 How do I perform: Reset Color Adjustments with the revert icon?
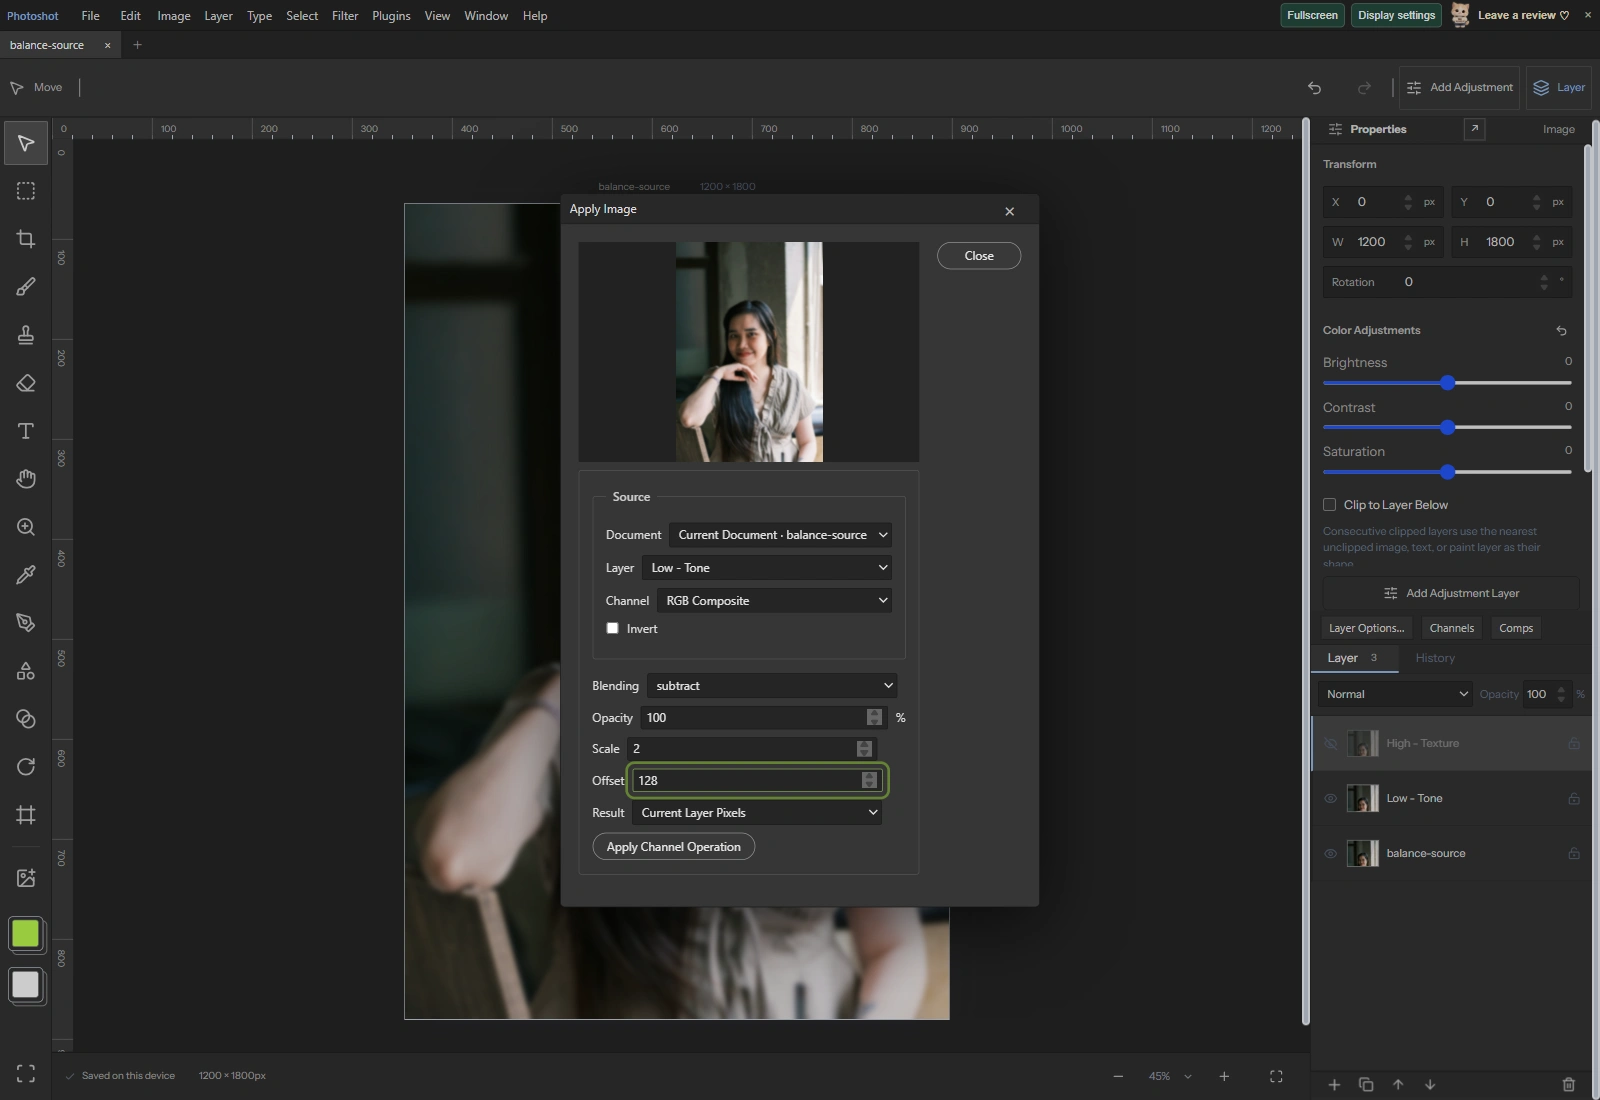tap(1561, 331)
